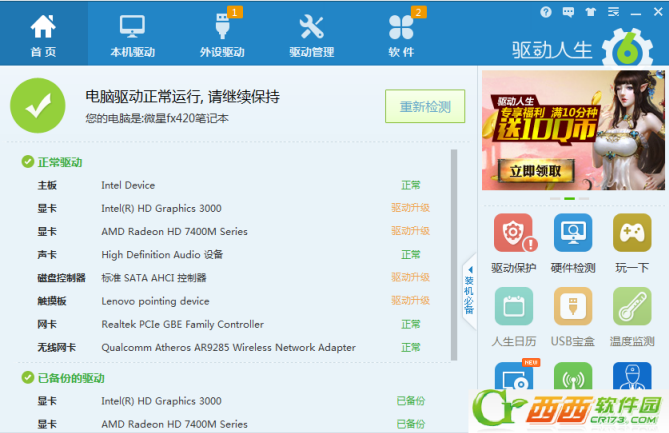Click 已备份 status for Intel(R) HD Graphics 3000
Screen dimensions: 669x433
tap(411, 401)
